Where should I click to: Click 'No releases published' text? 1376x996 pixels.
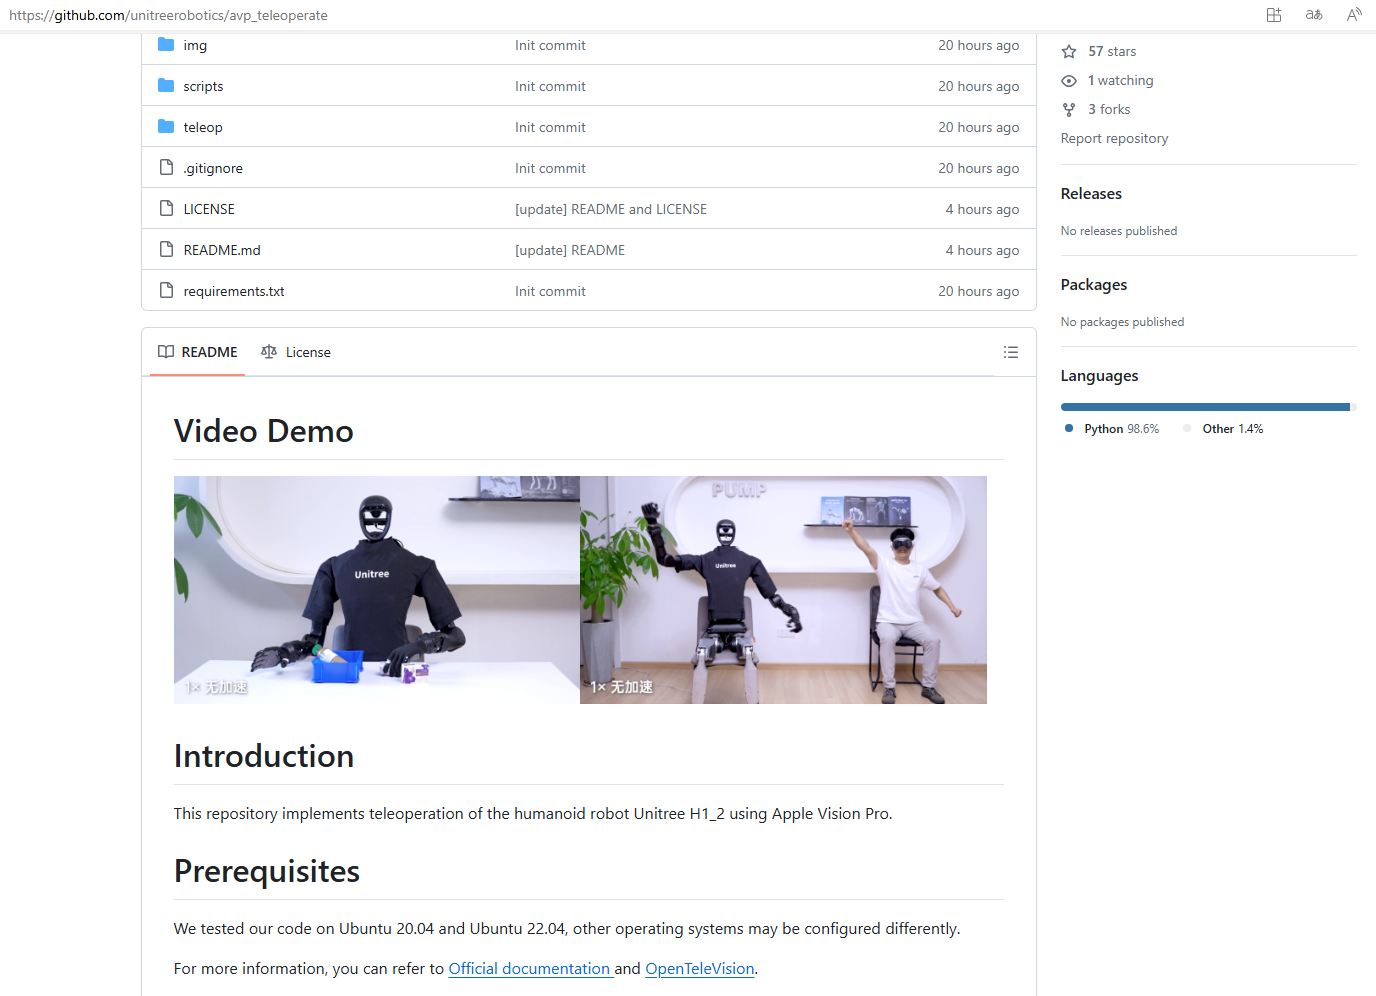pyautogui.click(x=1119, y=231)
